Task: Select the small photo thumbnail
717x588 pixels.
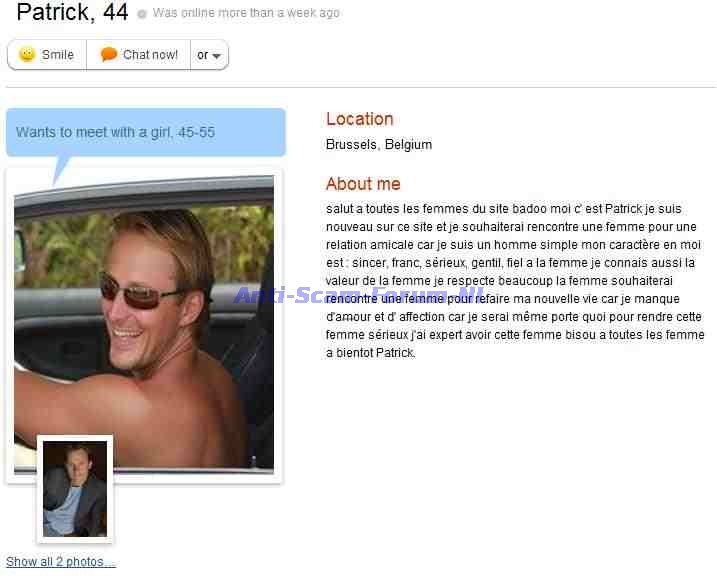Action: 75,489
